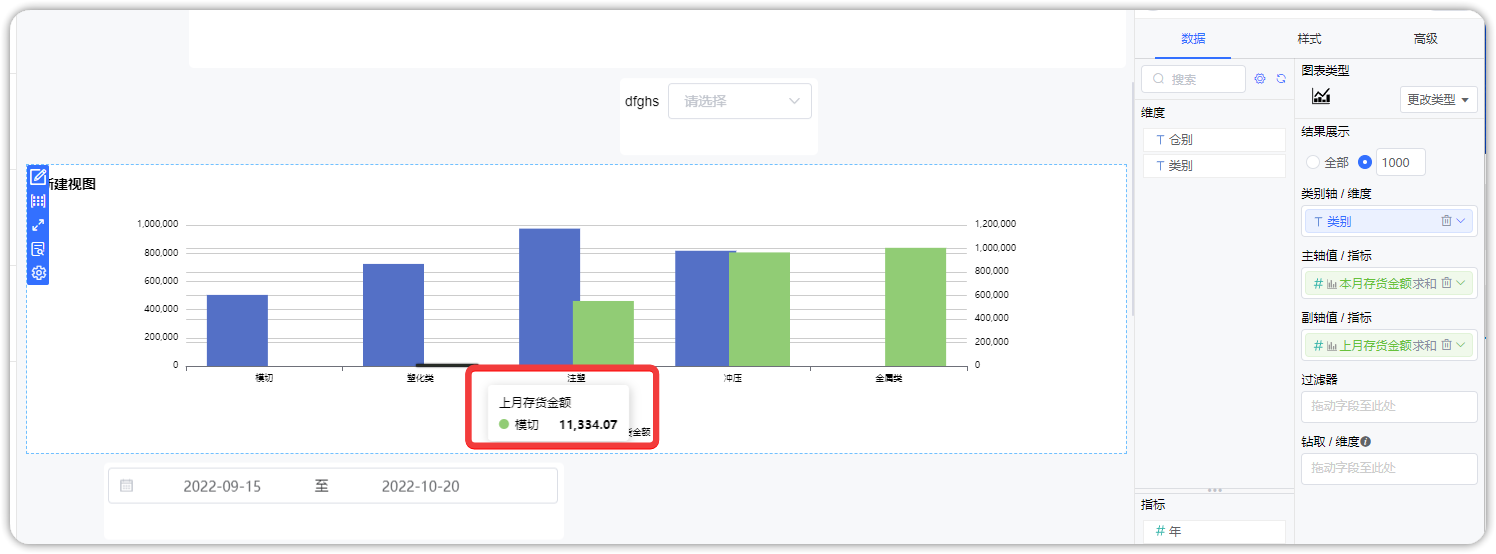Viewport: 1496px width, 554px height.
Task: Click the refresh icon beside the field search box
Action: click(1281, 79)
